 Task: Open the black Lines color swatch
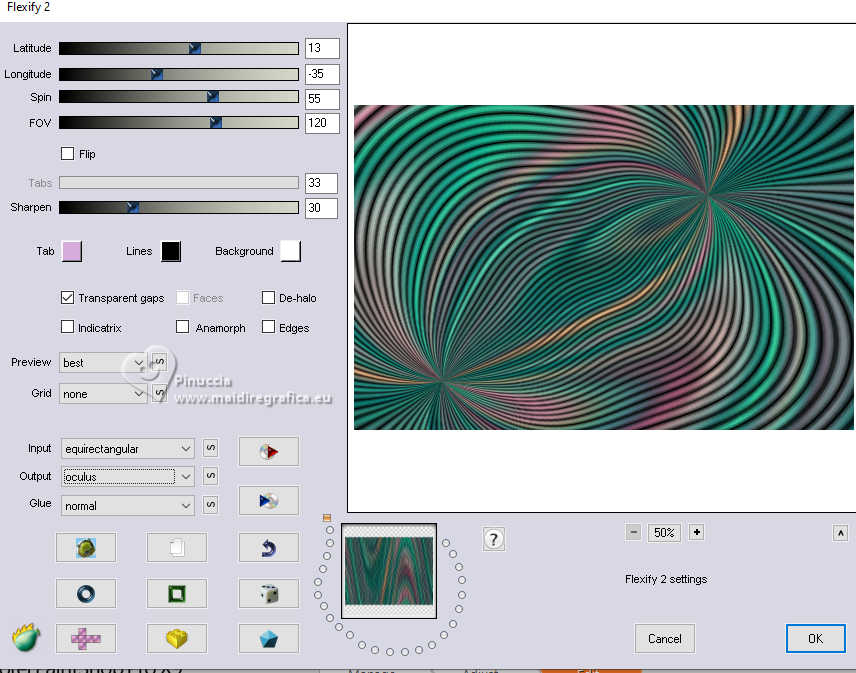(x=171, y=251)
